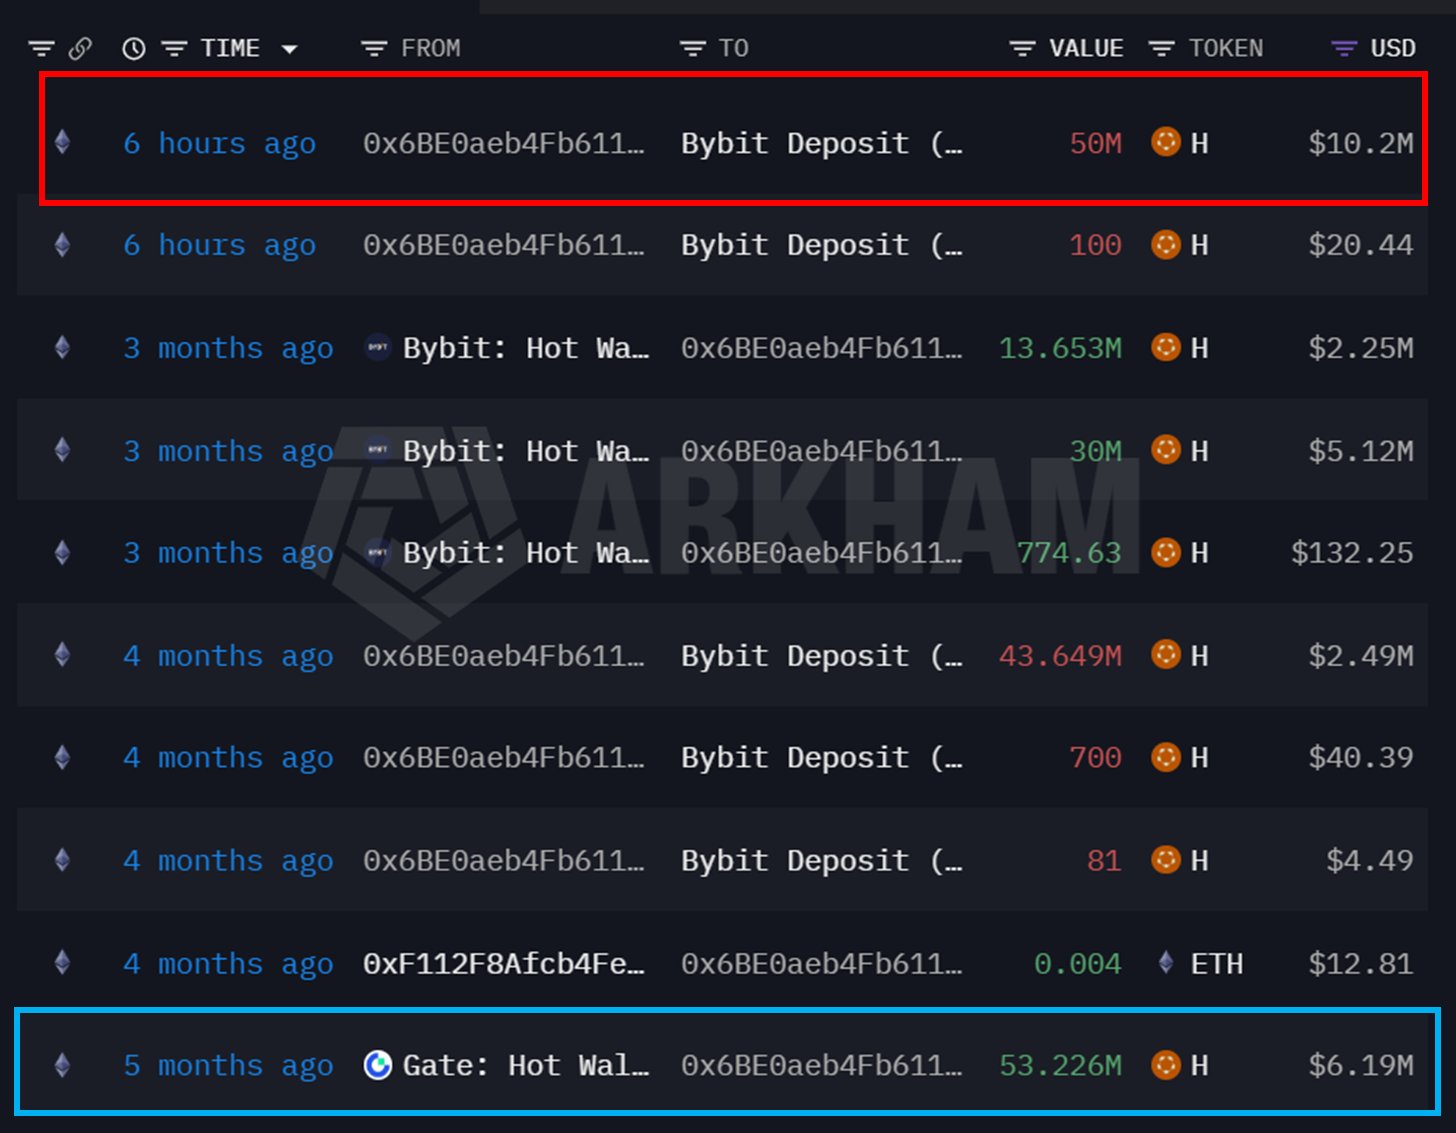
Task: Open the 0xF112F8Afcb4Fe… sender address
Action: pyautogui.click(x=504, y=964)
